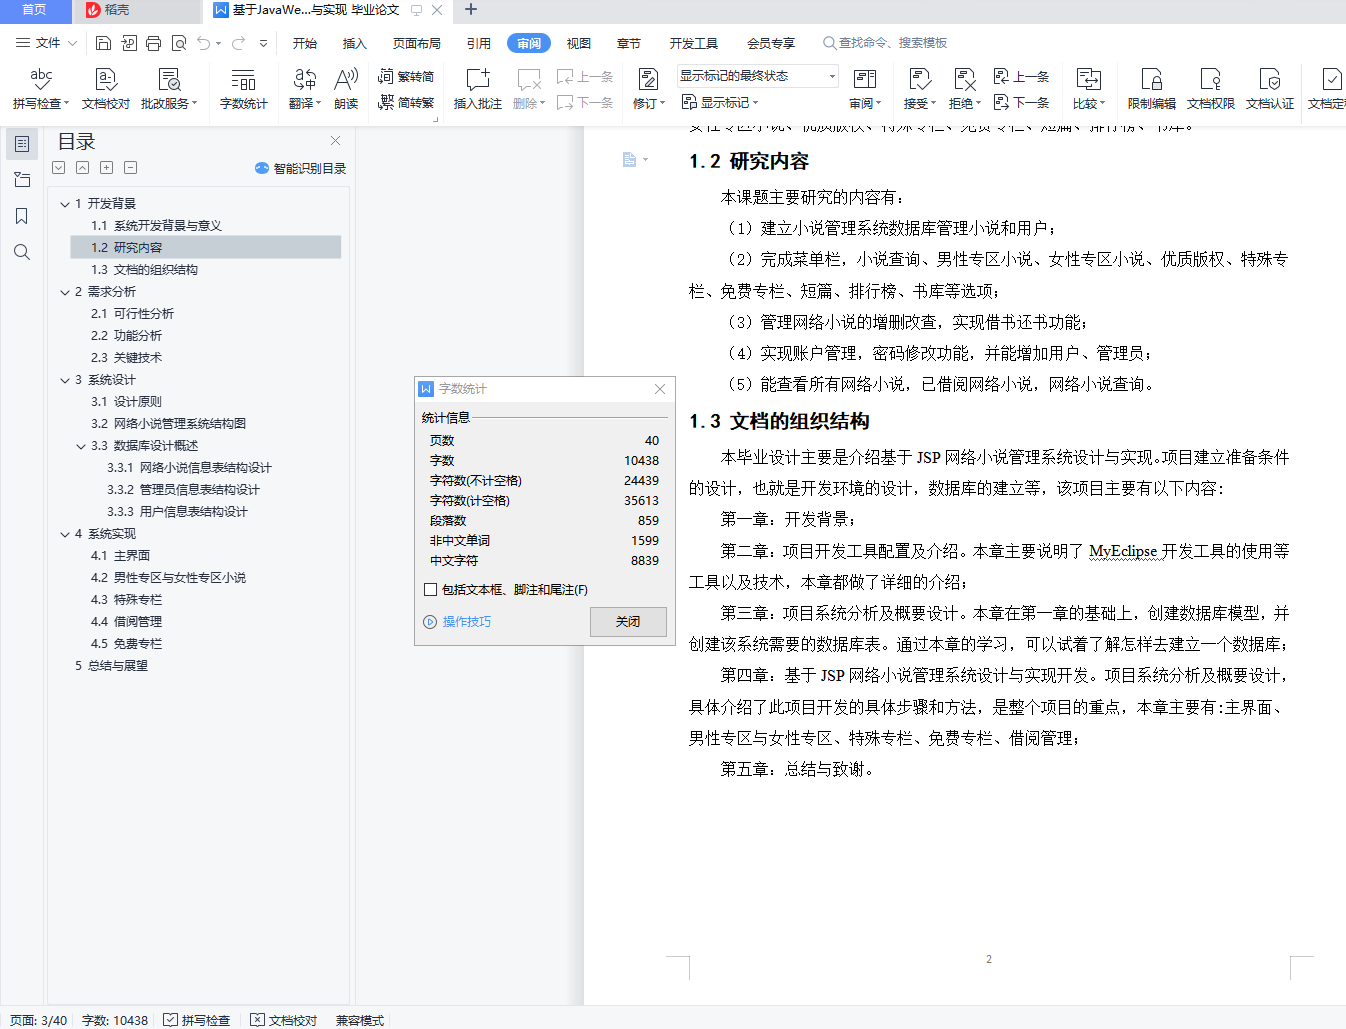Click the Print icon in quick access toolbar
This screenshot has width=1346, height=1029.
point(153,43)
